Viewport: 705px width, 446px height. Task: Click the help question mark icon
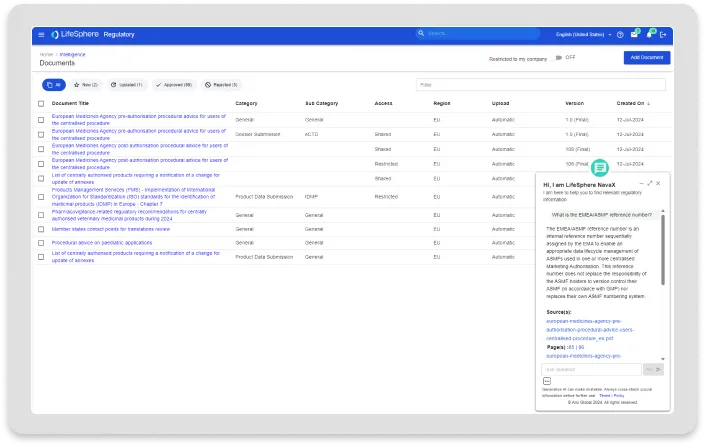620,34
